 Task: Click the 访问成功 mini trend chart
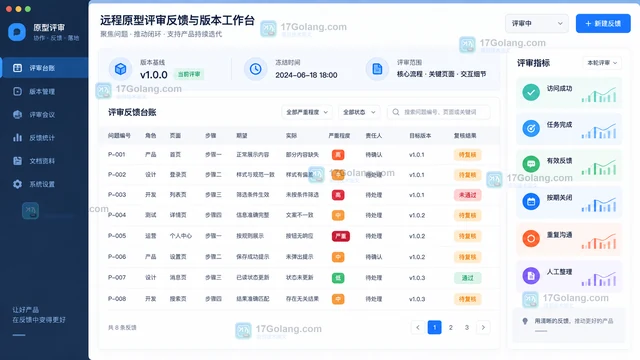click(x=599, y=95)
